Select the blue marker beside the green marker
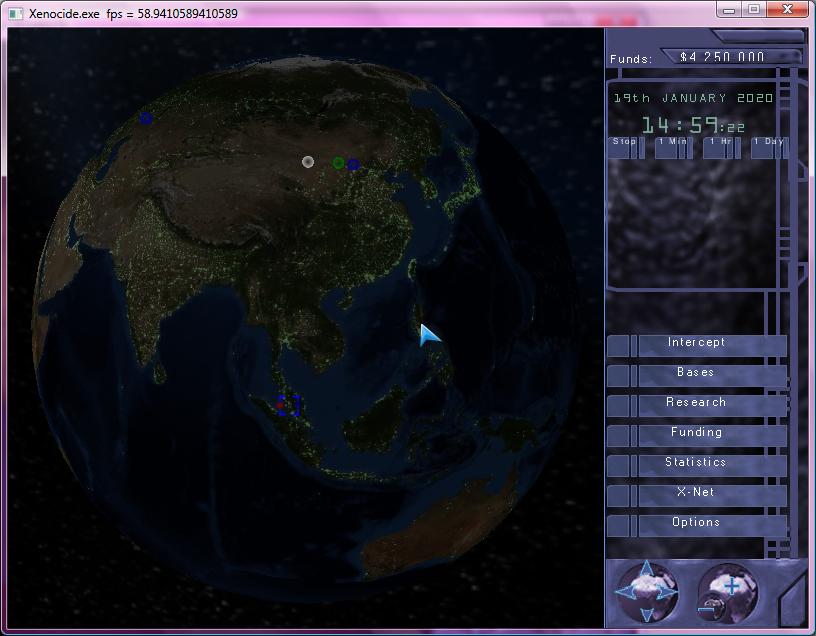The image size is (816, 636). pos(353,164)
